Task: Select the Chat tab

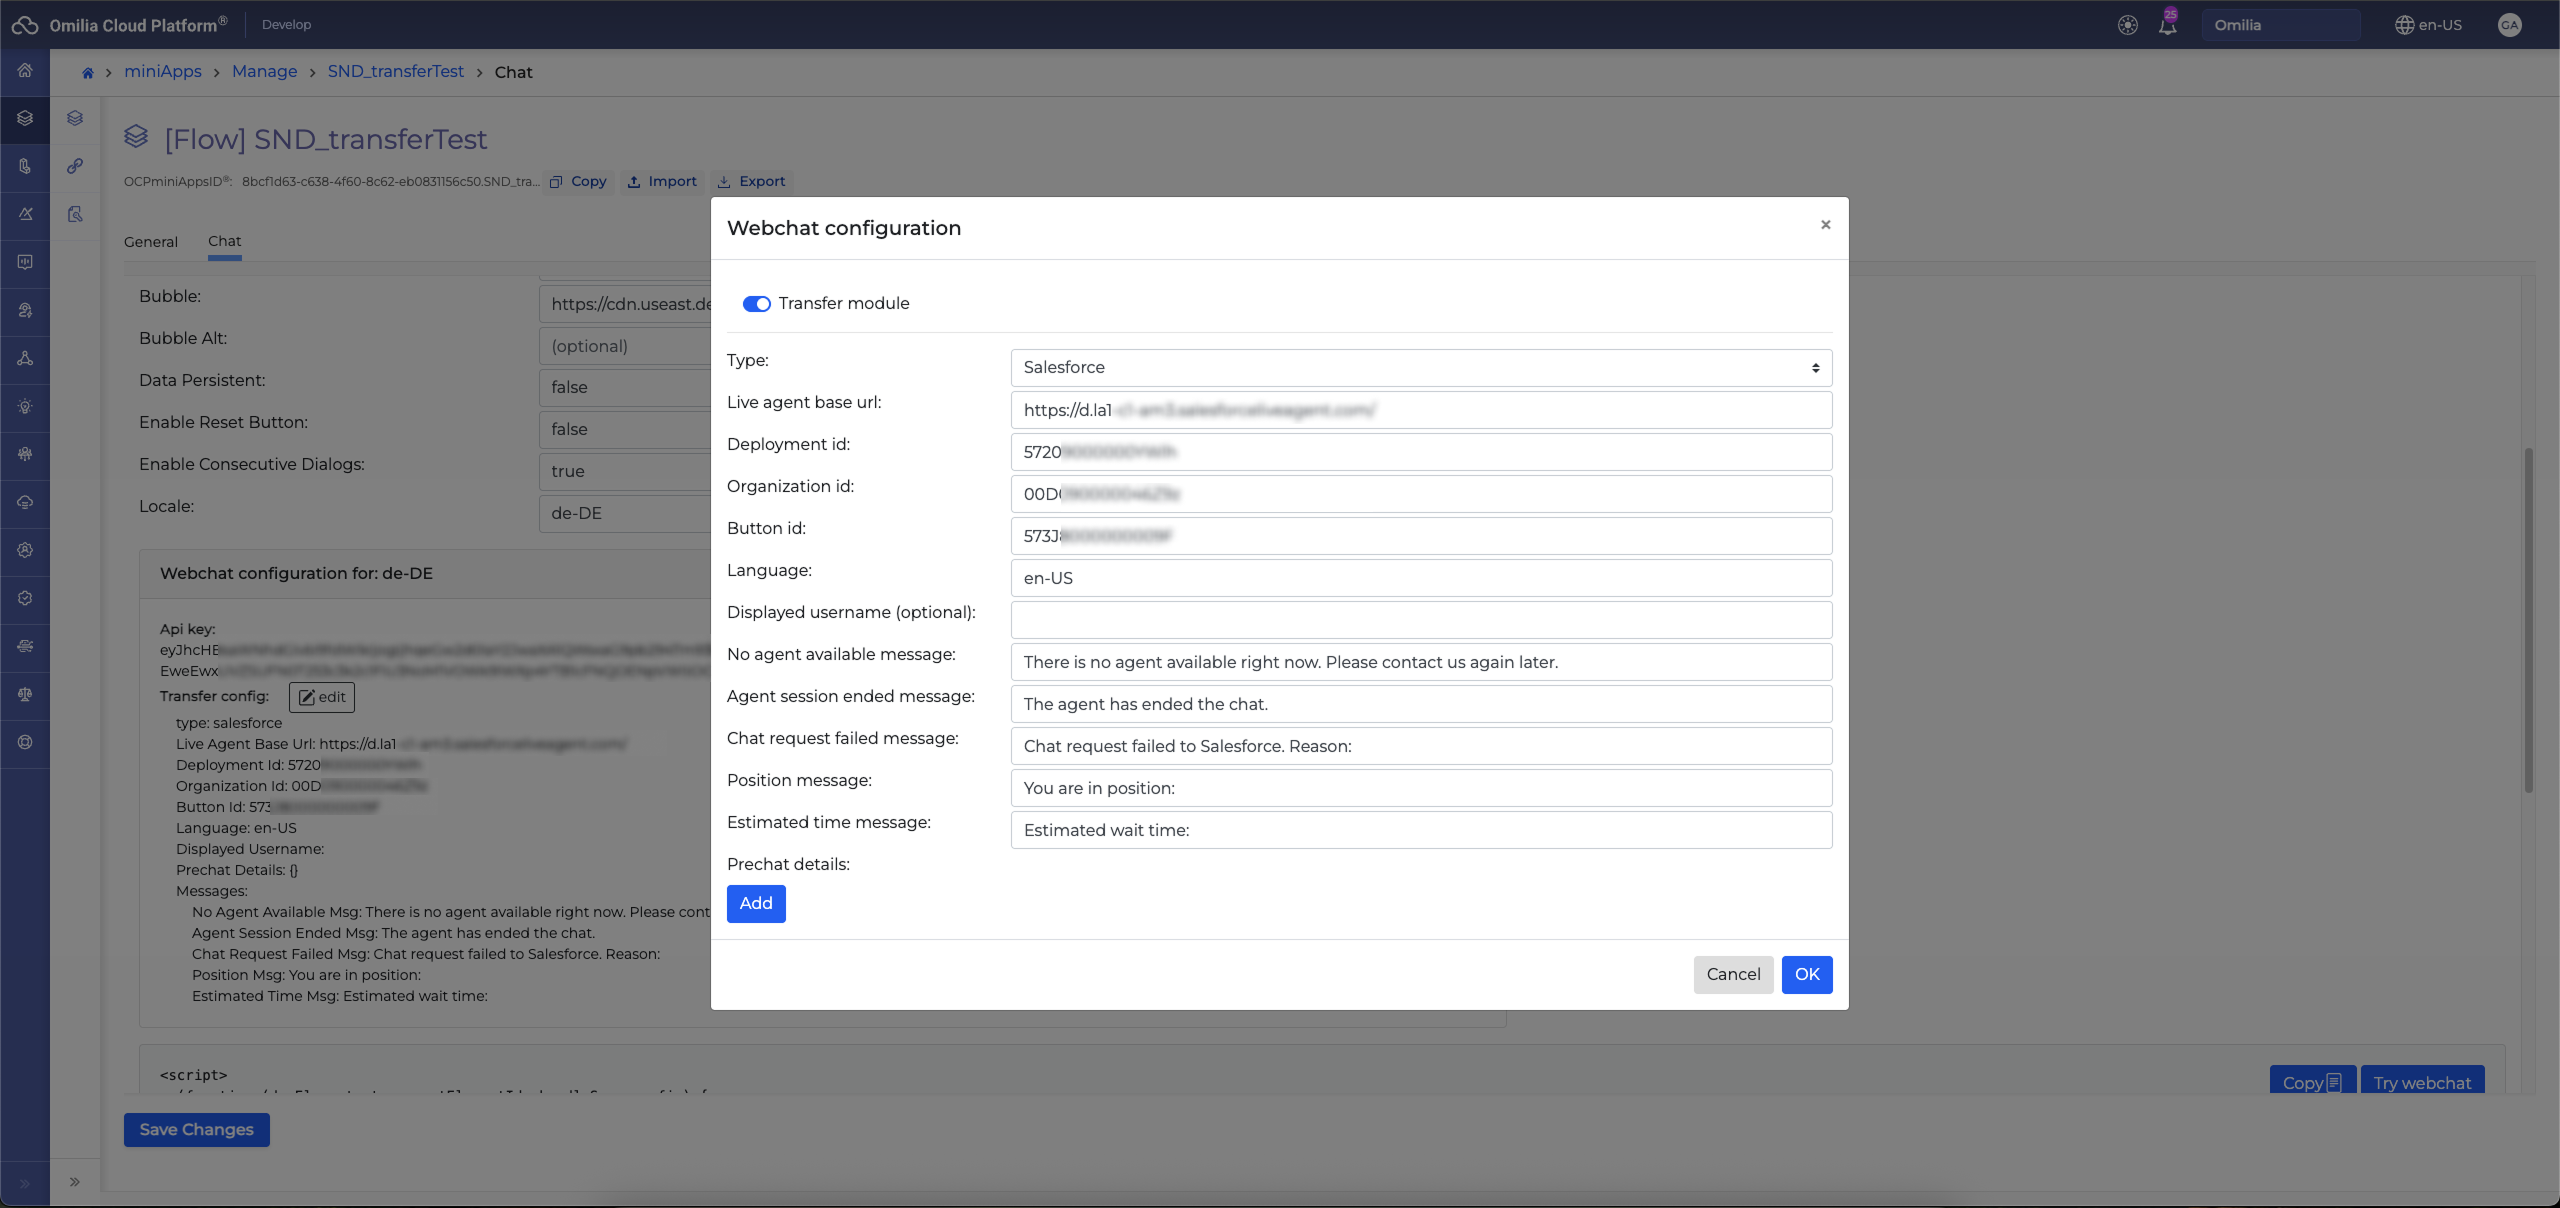Action: pos(224,241)
